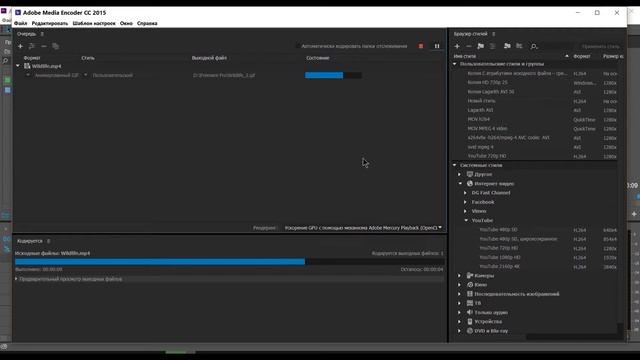
Task: Import presets using the import icon
Action: click(x=507, y=46)
